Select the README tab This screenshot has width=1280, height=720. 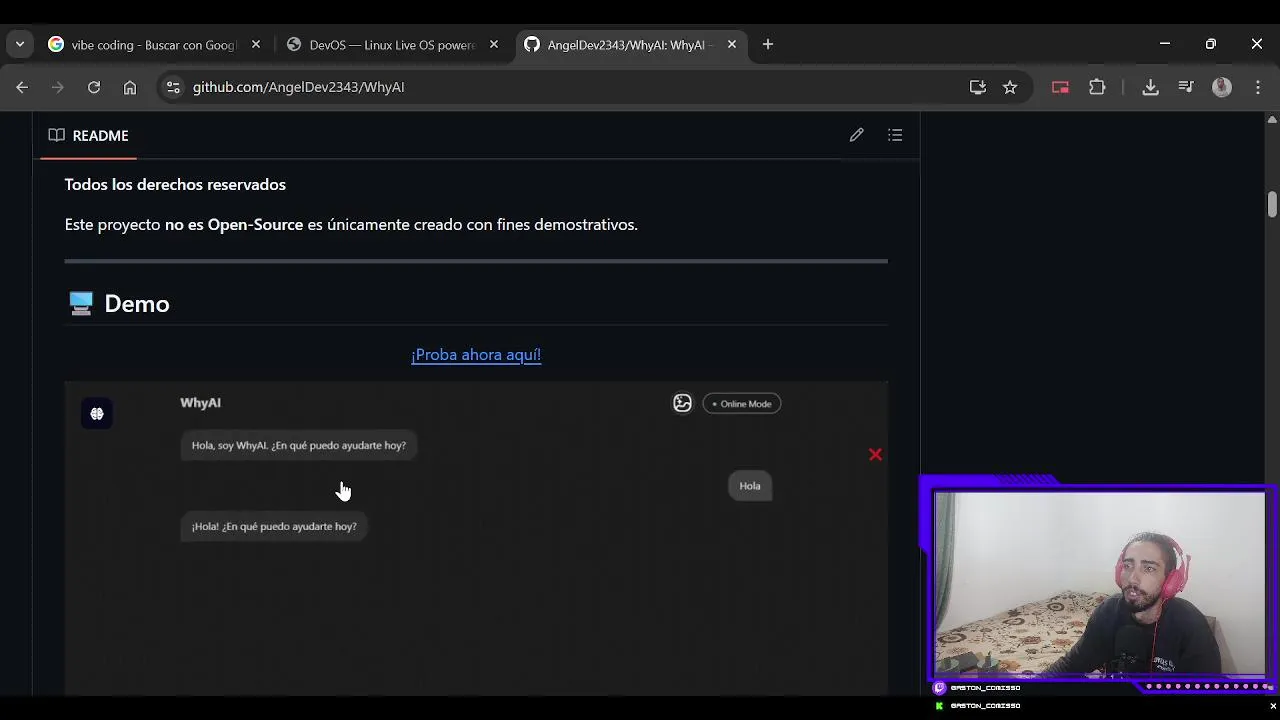(x=88, y=135)
